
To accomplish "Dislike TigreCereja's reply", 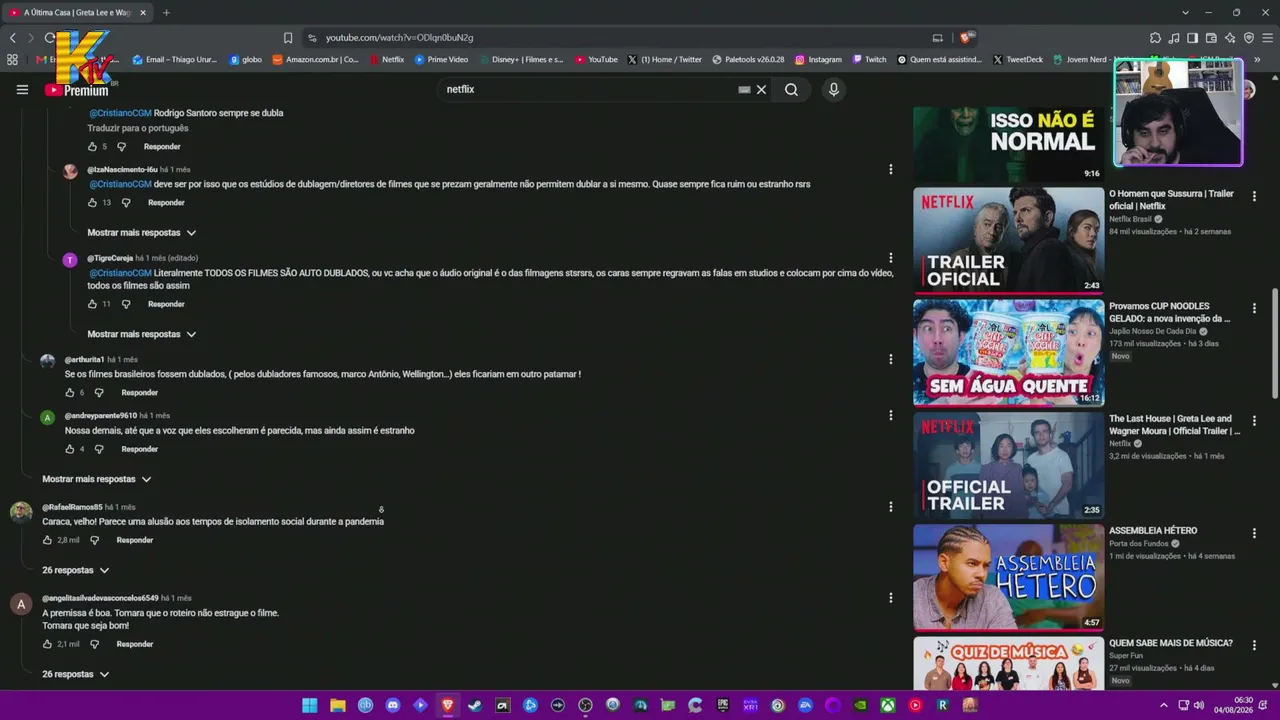I will tap(126, 304).
